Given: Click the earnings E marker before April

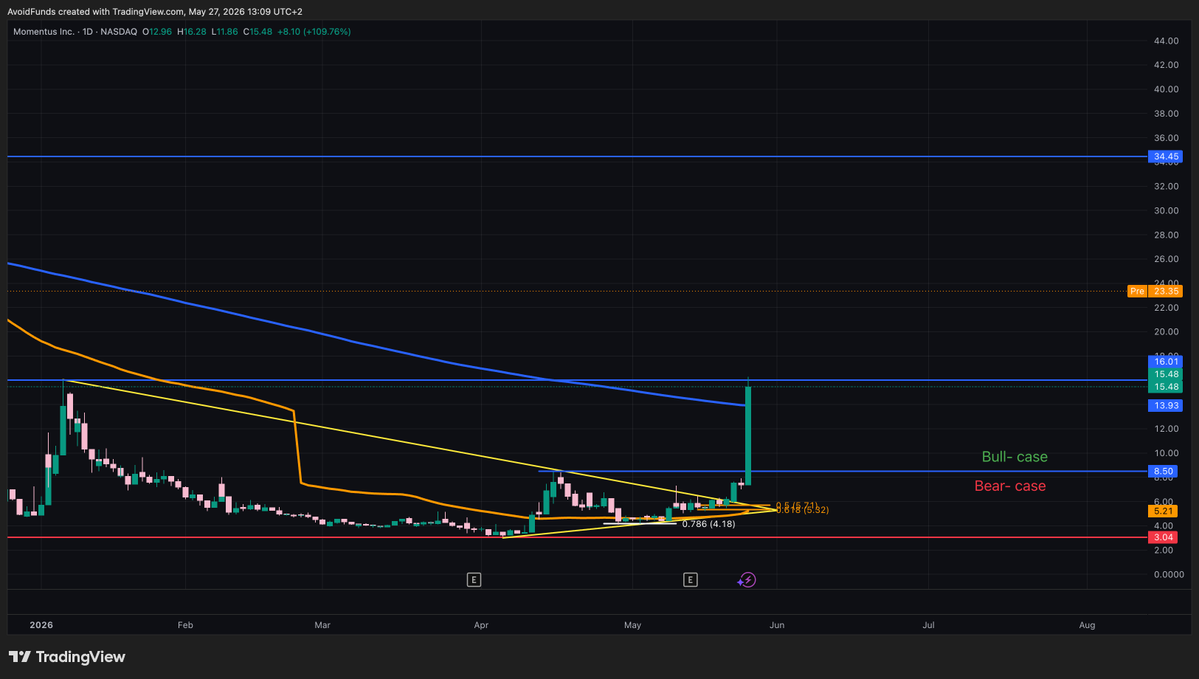Looking at the screenshot, I should [473, 580].
